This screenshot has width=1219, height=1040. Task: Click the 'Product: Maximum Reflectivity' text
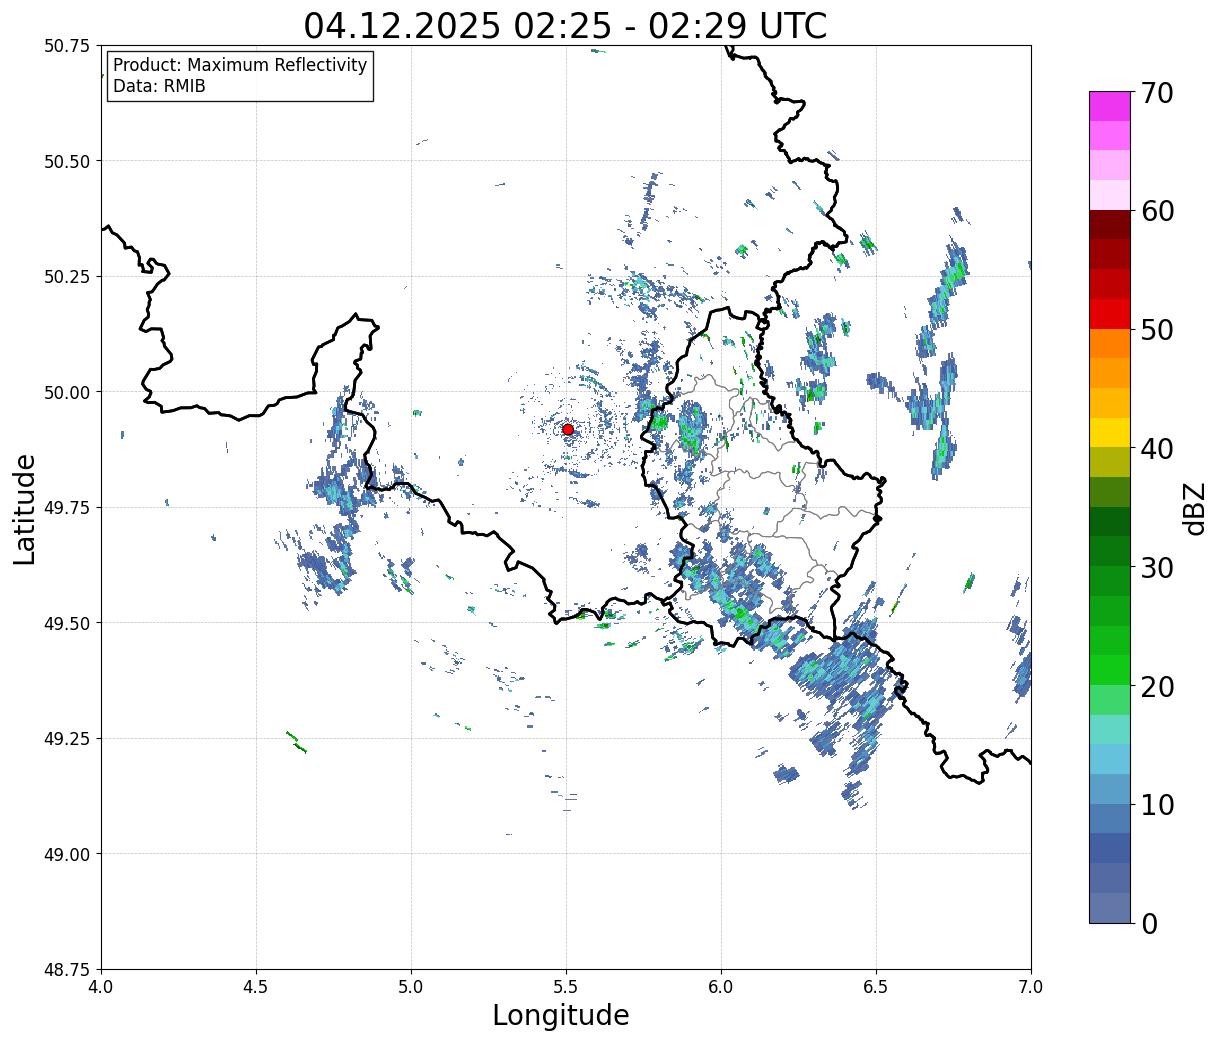(x=240, y=65)
